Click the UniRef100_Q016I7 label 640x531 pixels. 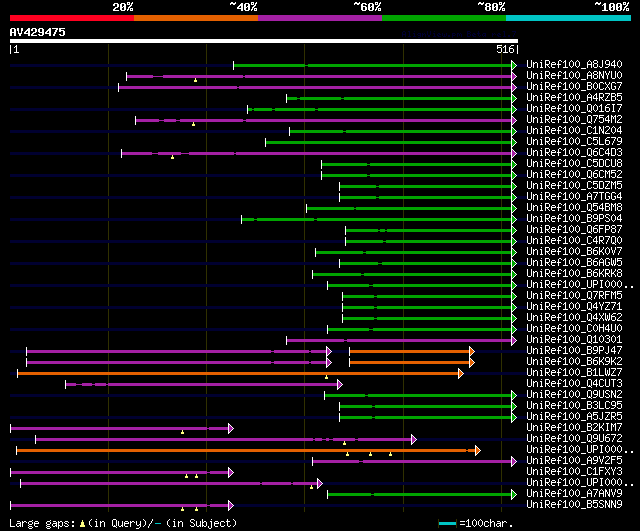(574, 109)
